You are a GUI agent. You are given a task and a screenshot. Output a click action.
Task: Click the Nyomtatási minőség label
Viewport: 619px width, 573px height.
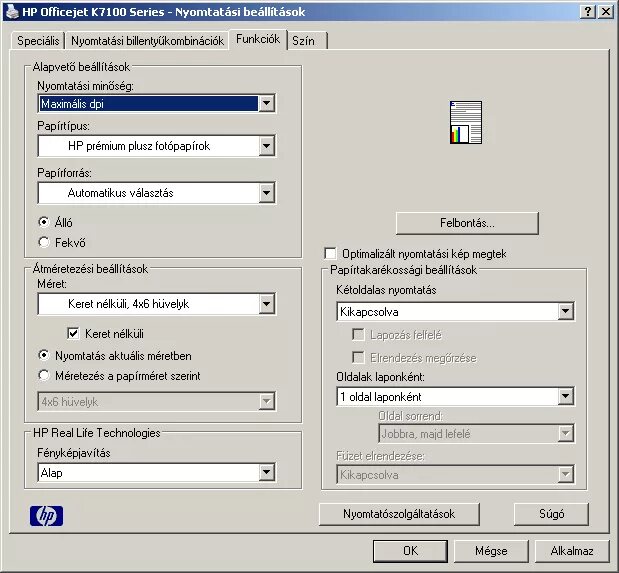[85, 86]
